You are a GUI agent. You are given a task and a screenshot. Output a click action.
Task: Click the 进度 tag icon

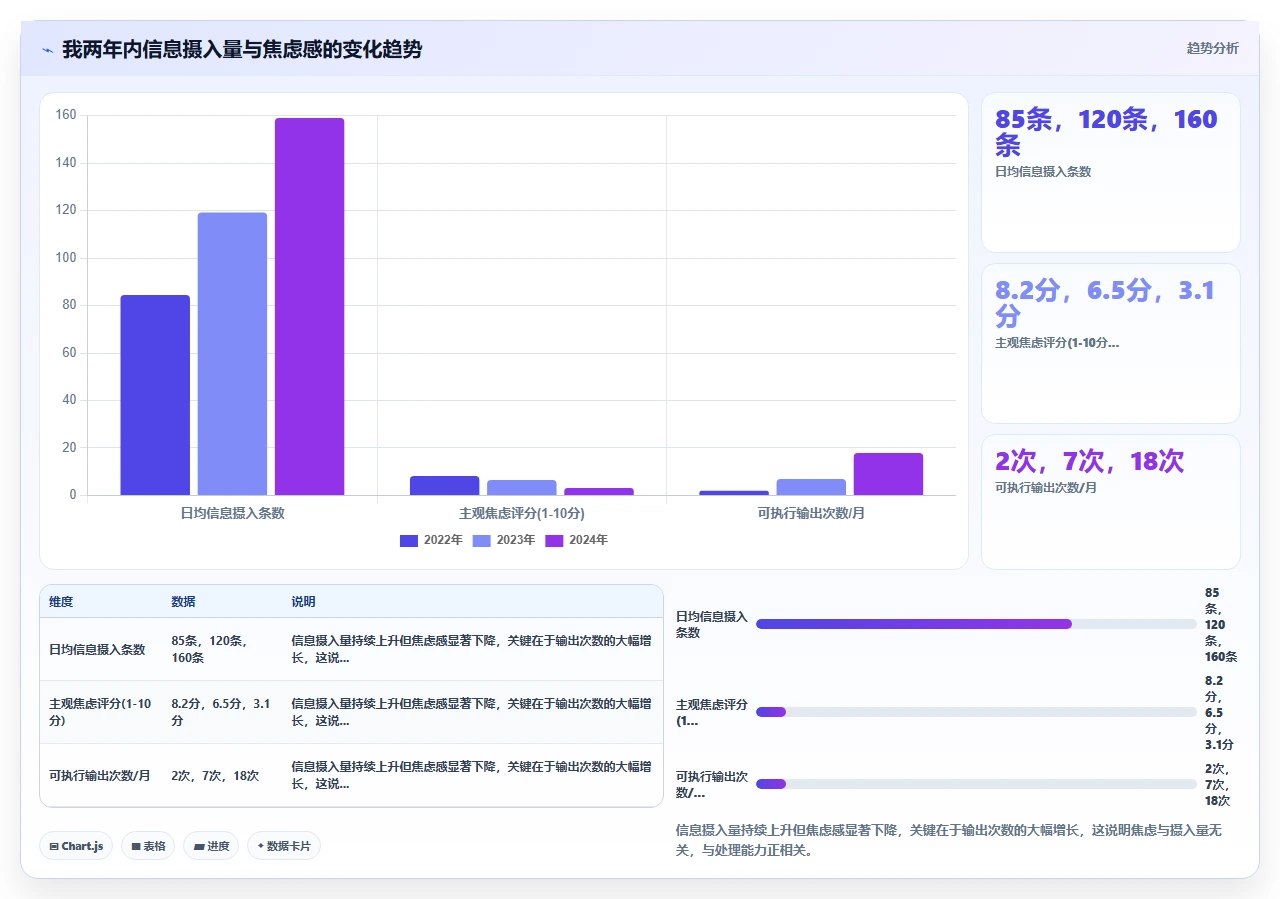click(x=199, y=846)
